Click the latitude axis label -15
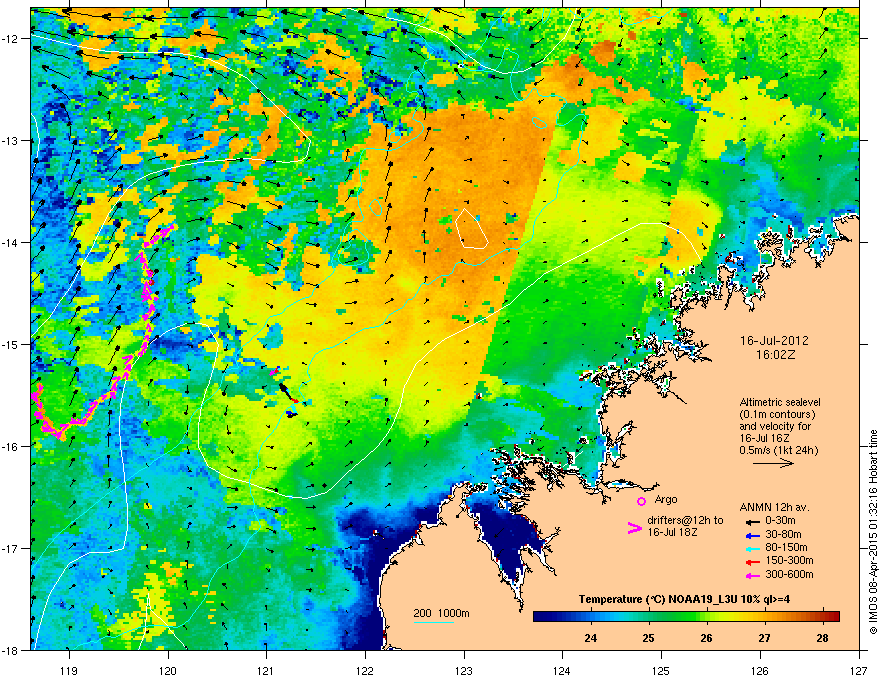The width and height of the screenshot is (880, 680). (x=10, y=344)
